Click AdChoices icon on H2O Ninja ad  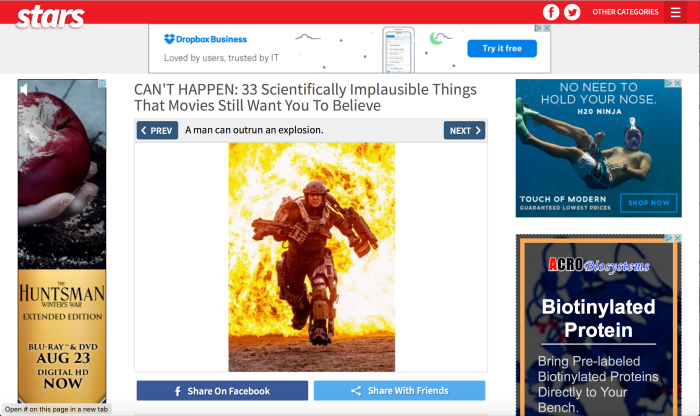[668, 84]
